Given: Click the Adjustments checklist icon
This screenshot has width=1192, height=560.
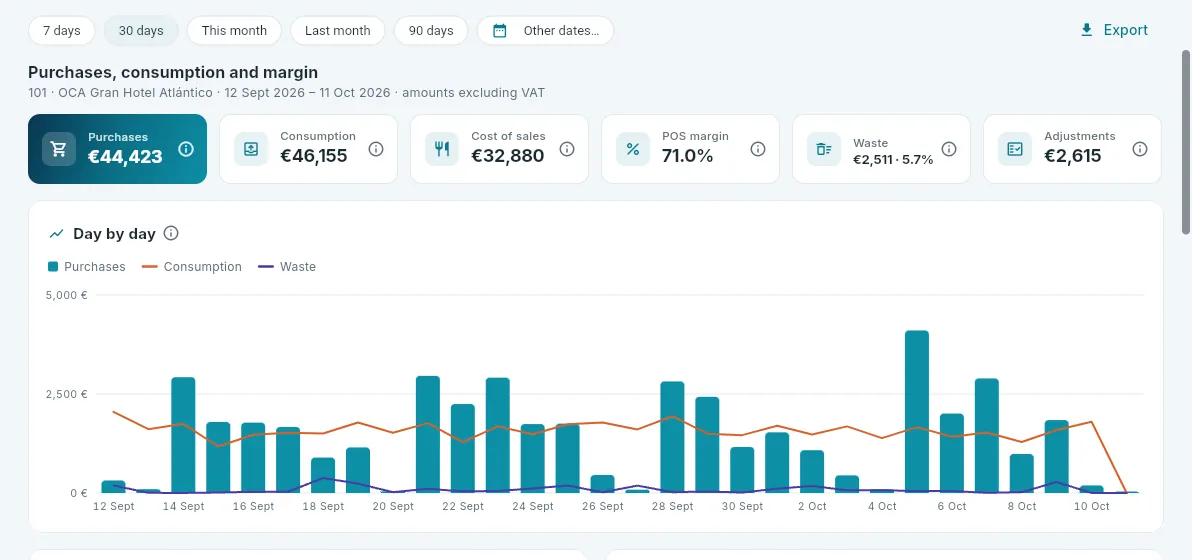Looking at the screenshot, I should (1015, 149).
